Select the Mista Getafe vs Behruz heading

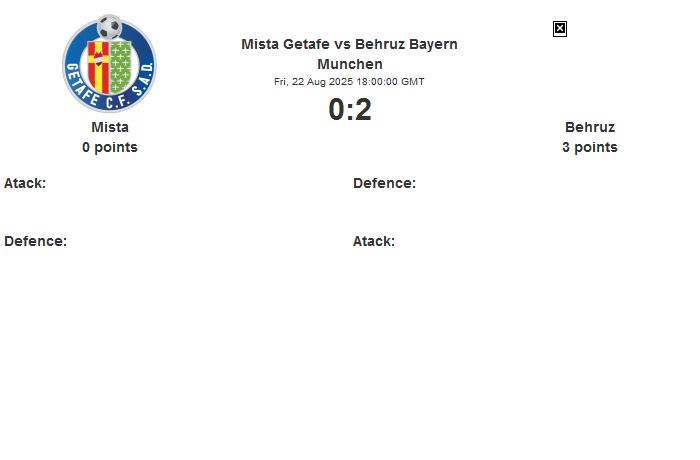[350, 54]
